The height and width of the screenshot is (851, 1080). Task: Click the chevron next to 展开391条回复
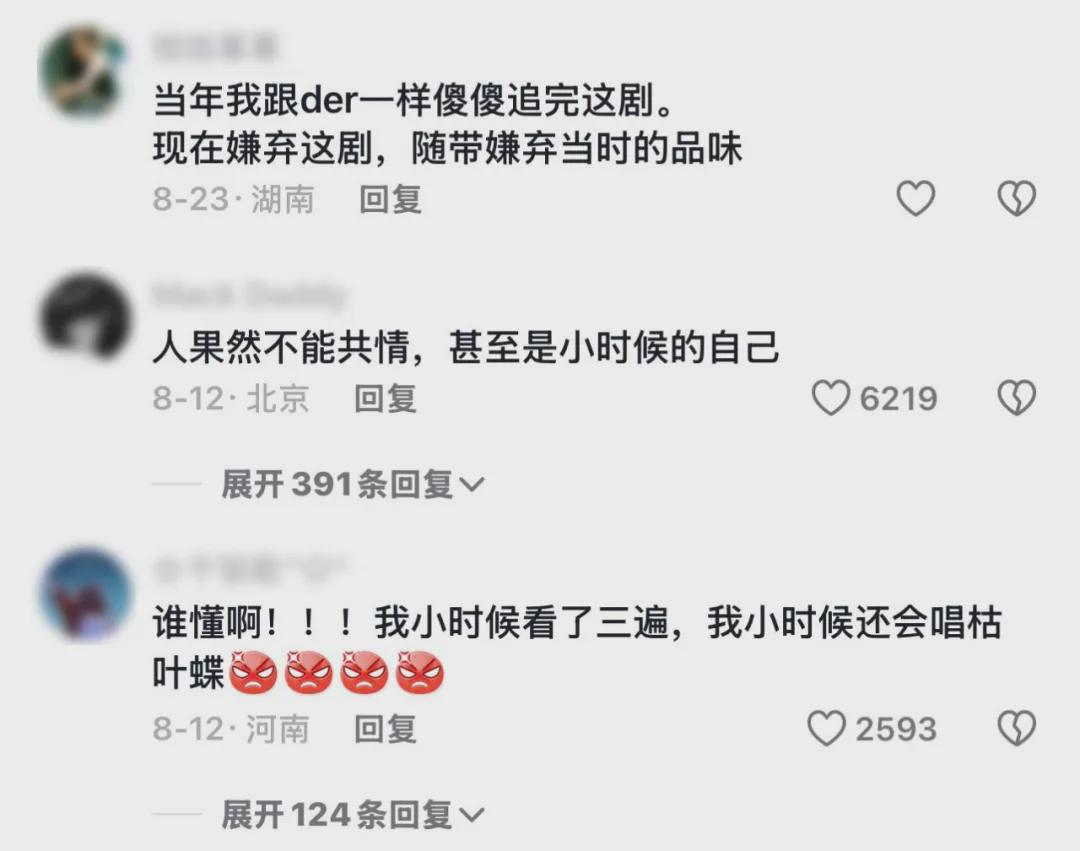click(472, 486)
